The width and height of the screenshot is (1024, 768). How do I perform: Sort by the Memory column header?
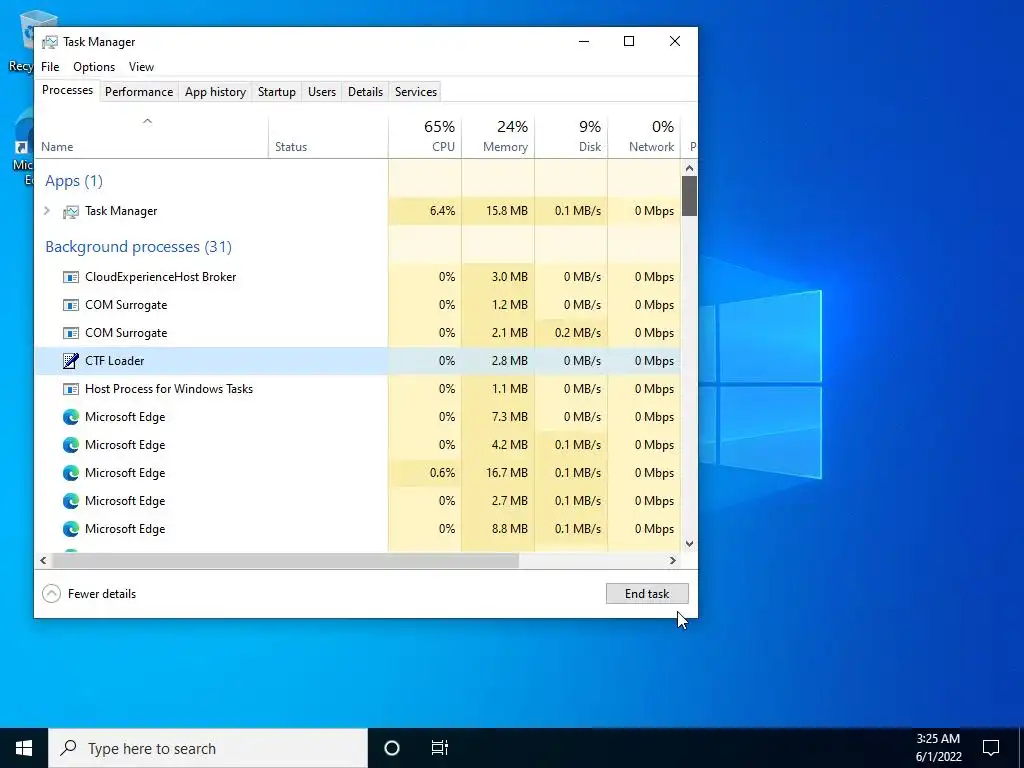click(x=498, y=136)
